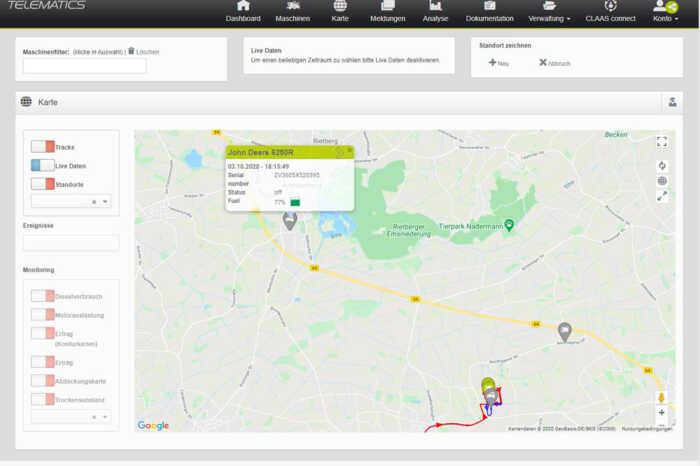Close the John Deere 6250R info popup
Viewport: 700px width, 466px height.
click(x=350, y=150)
